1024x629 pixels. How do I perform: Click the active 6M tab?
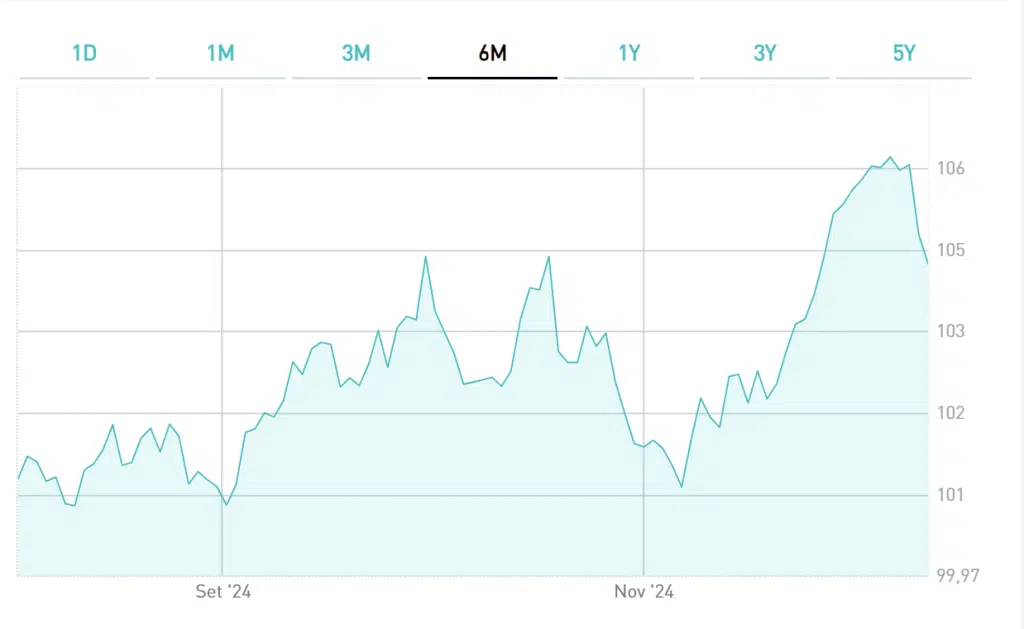[492, 54]
